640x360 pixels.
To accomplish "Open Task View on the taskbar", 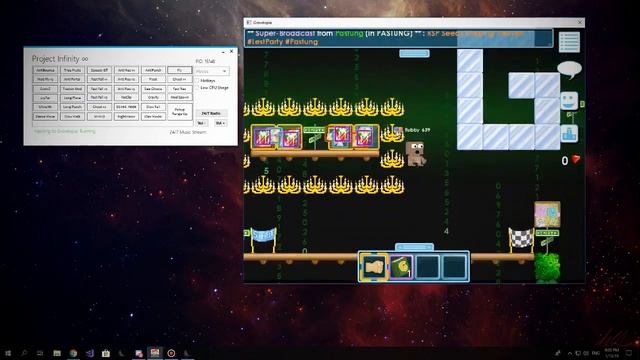I will point(40,353).
